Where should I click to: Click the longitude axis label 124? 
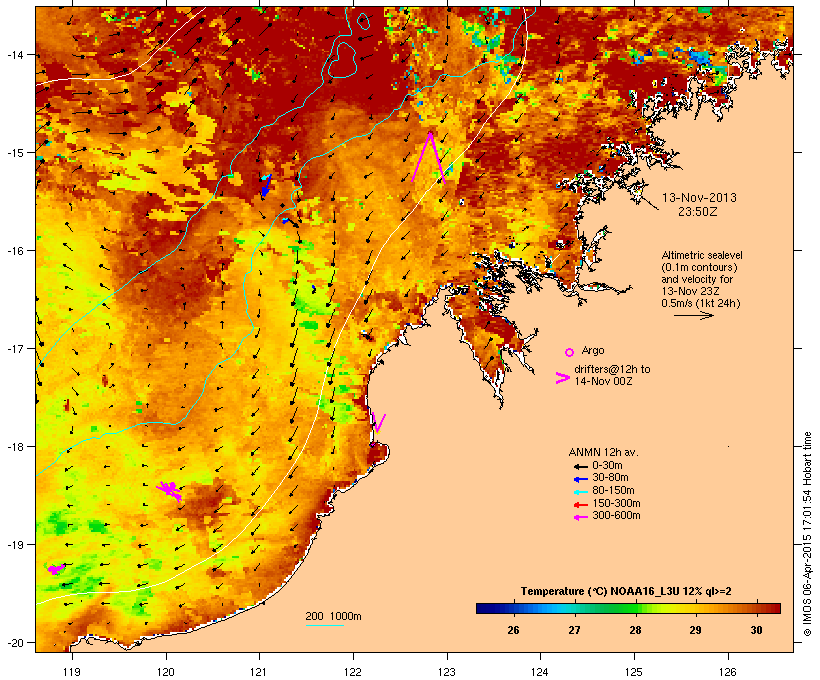540,672
